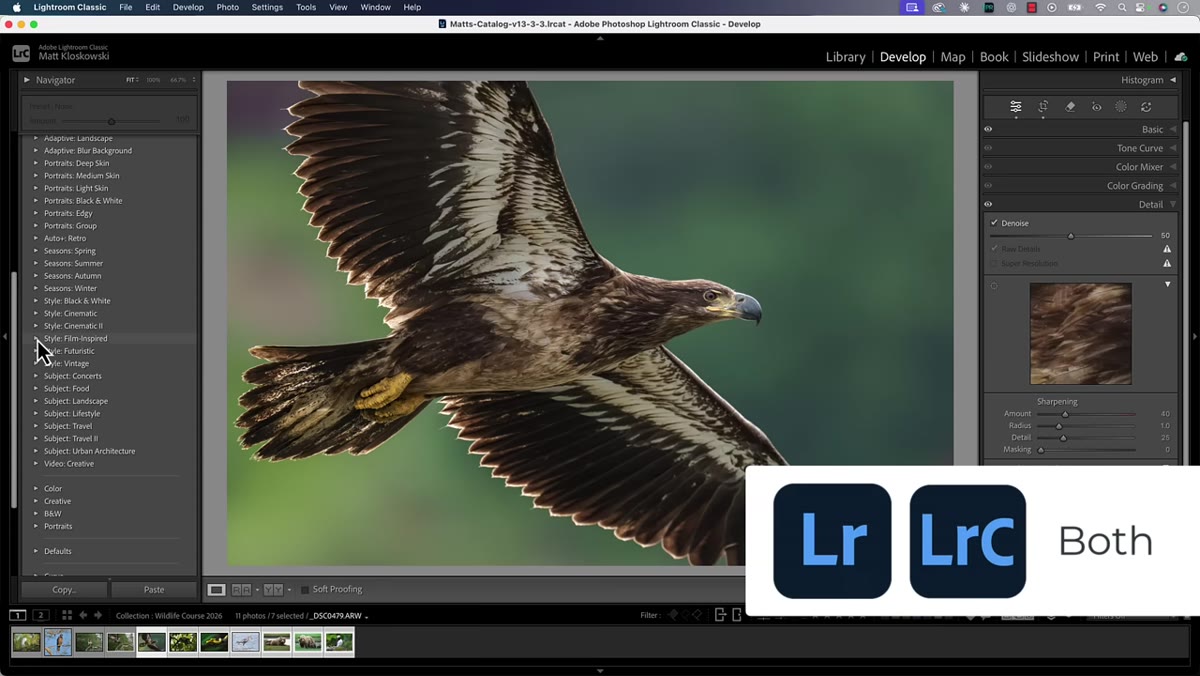
Task: Switch to the Map module
Action: [953, 57]
